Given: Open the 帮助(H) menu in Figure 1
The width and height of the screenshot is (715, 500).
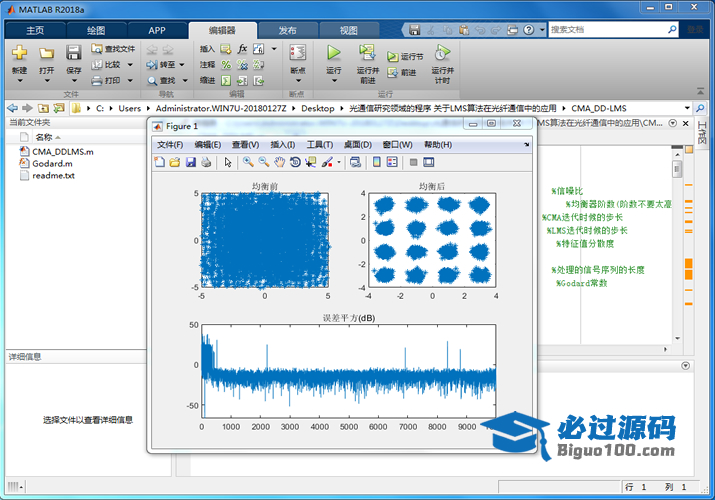Looking at the screenshot, I should (438, 144).
